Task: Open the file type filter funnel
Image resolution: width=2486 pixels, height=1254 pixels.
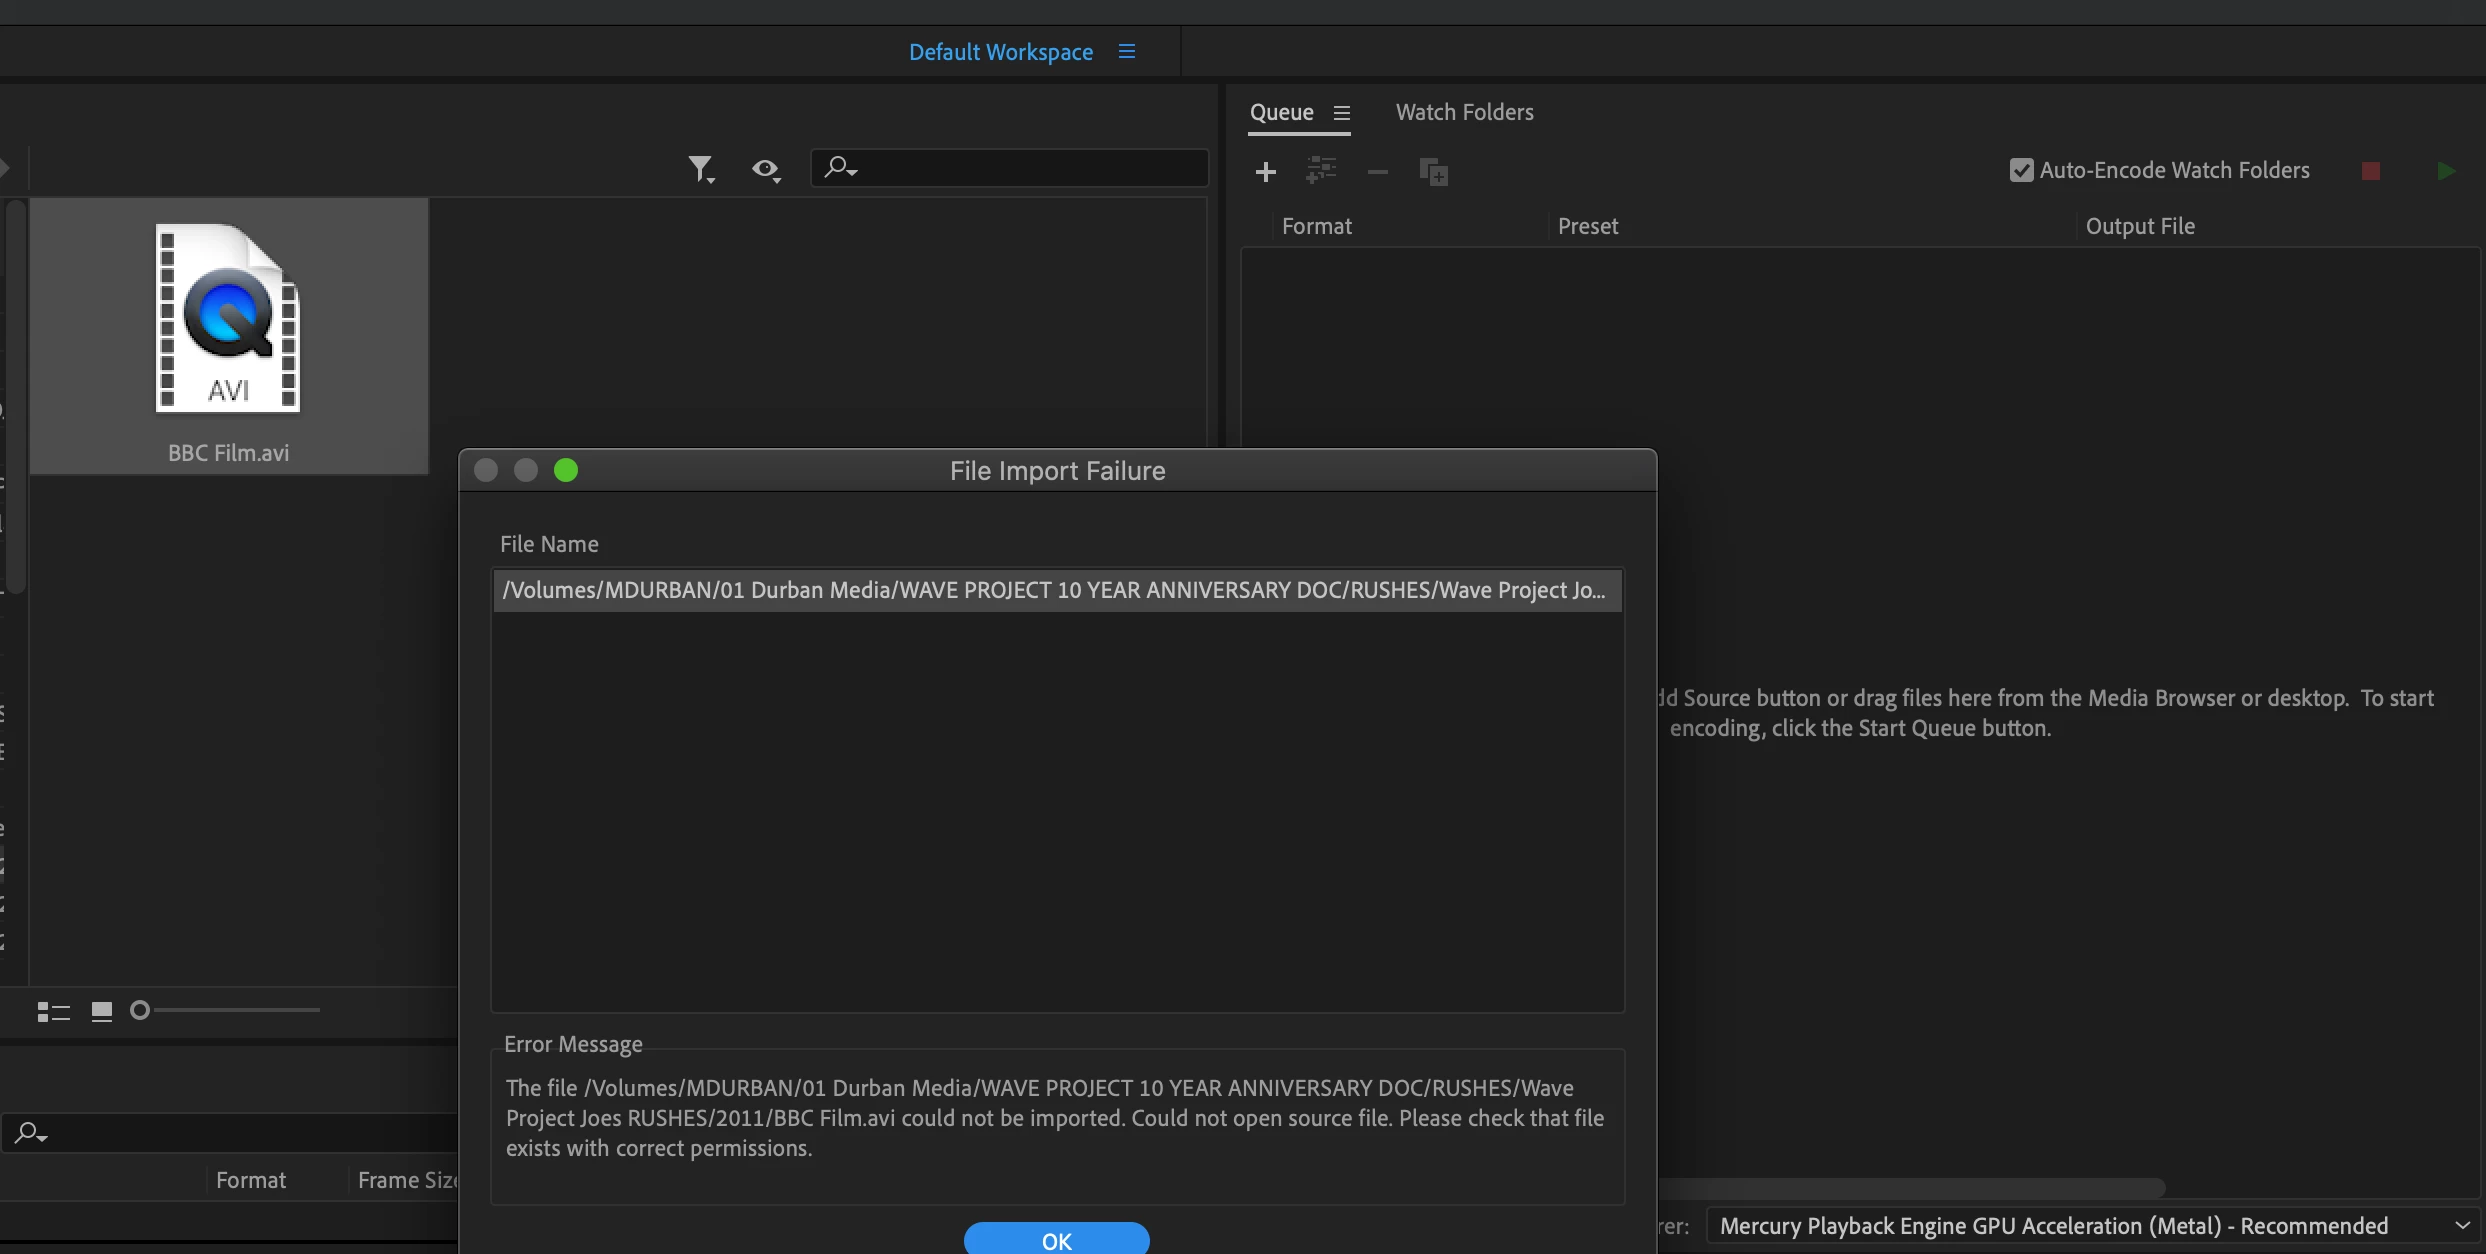Action: point(701,169)
